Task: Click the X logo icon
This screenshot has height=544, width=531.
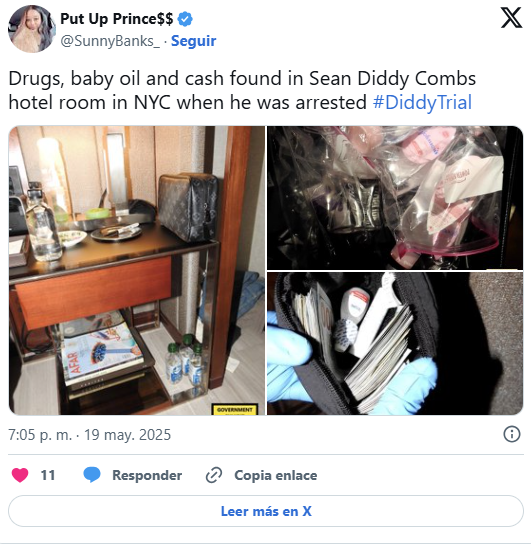Action: 511,18
